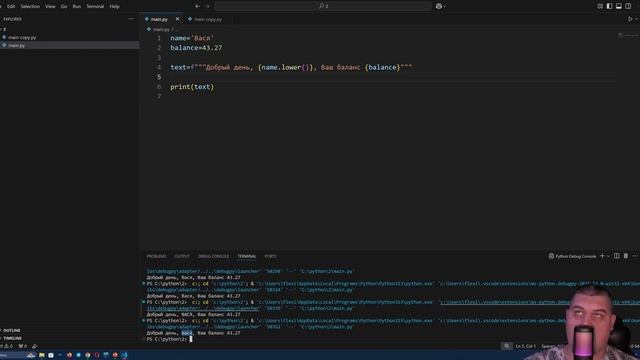
Task: Click the command center search box
Action: pos(323,6)
